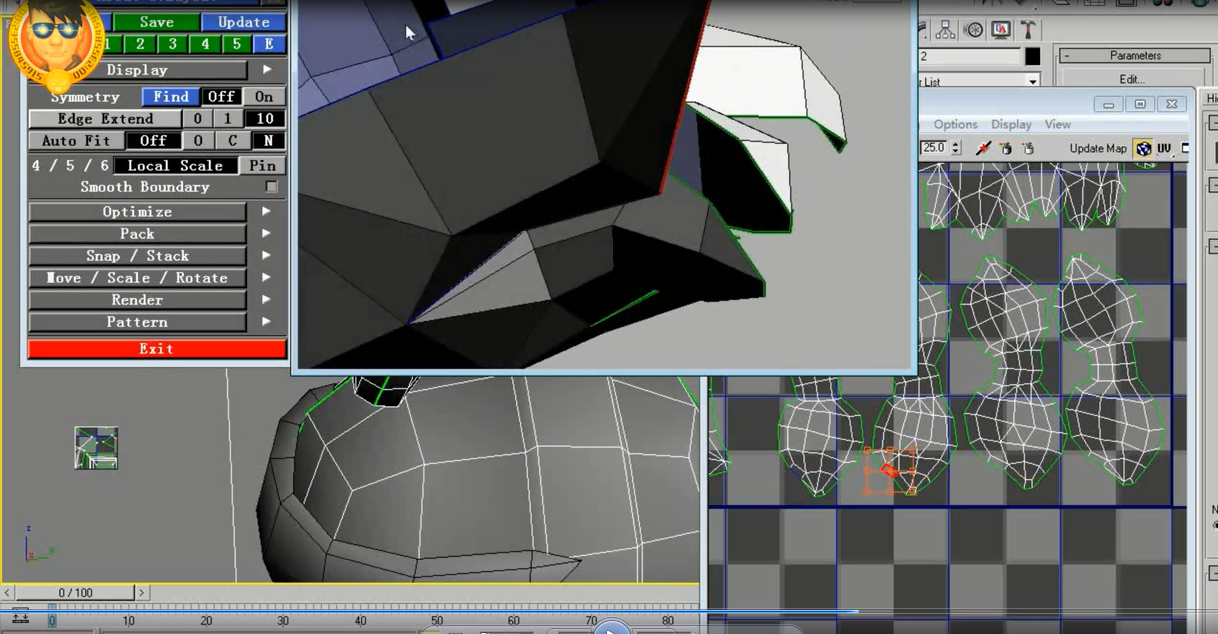Set Auto Fit option C
1218x634 pixels.
click(232, 141)
